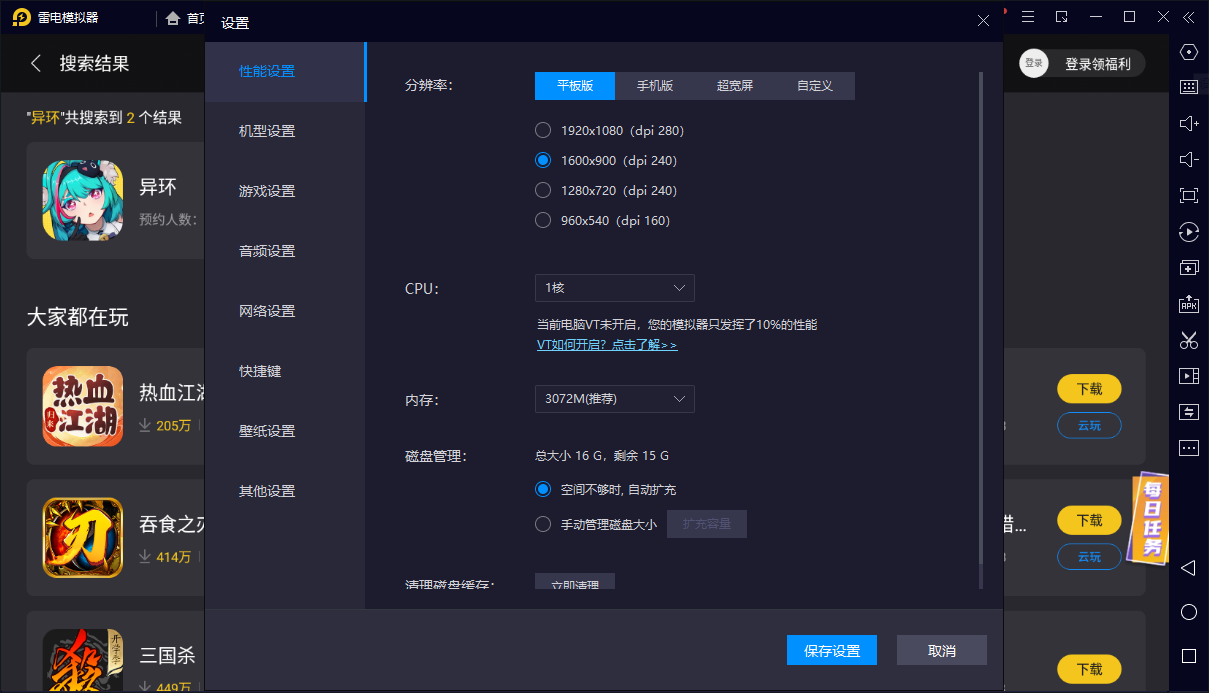The height and width of the screenshot is (693, 1209).
Task: Click 云玩 for 热血江湖
Action: pos(1089,425)
